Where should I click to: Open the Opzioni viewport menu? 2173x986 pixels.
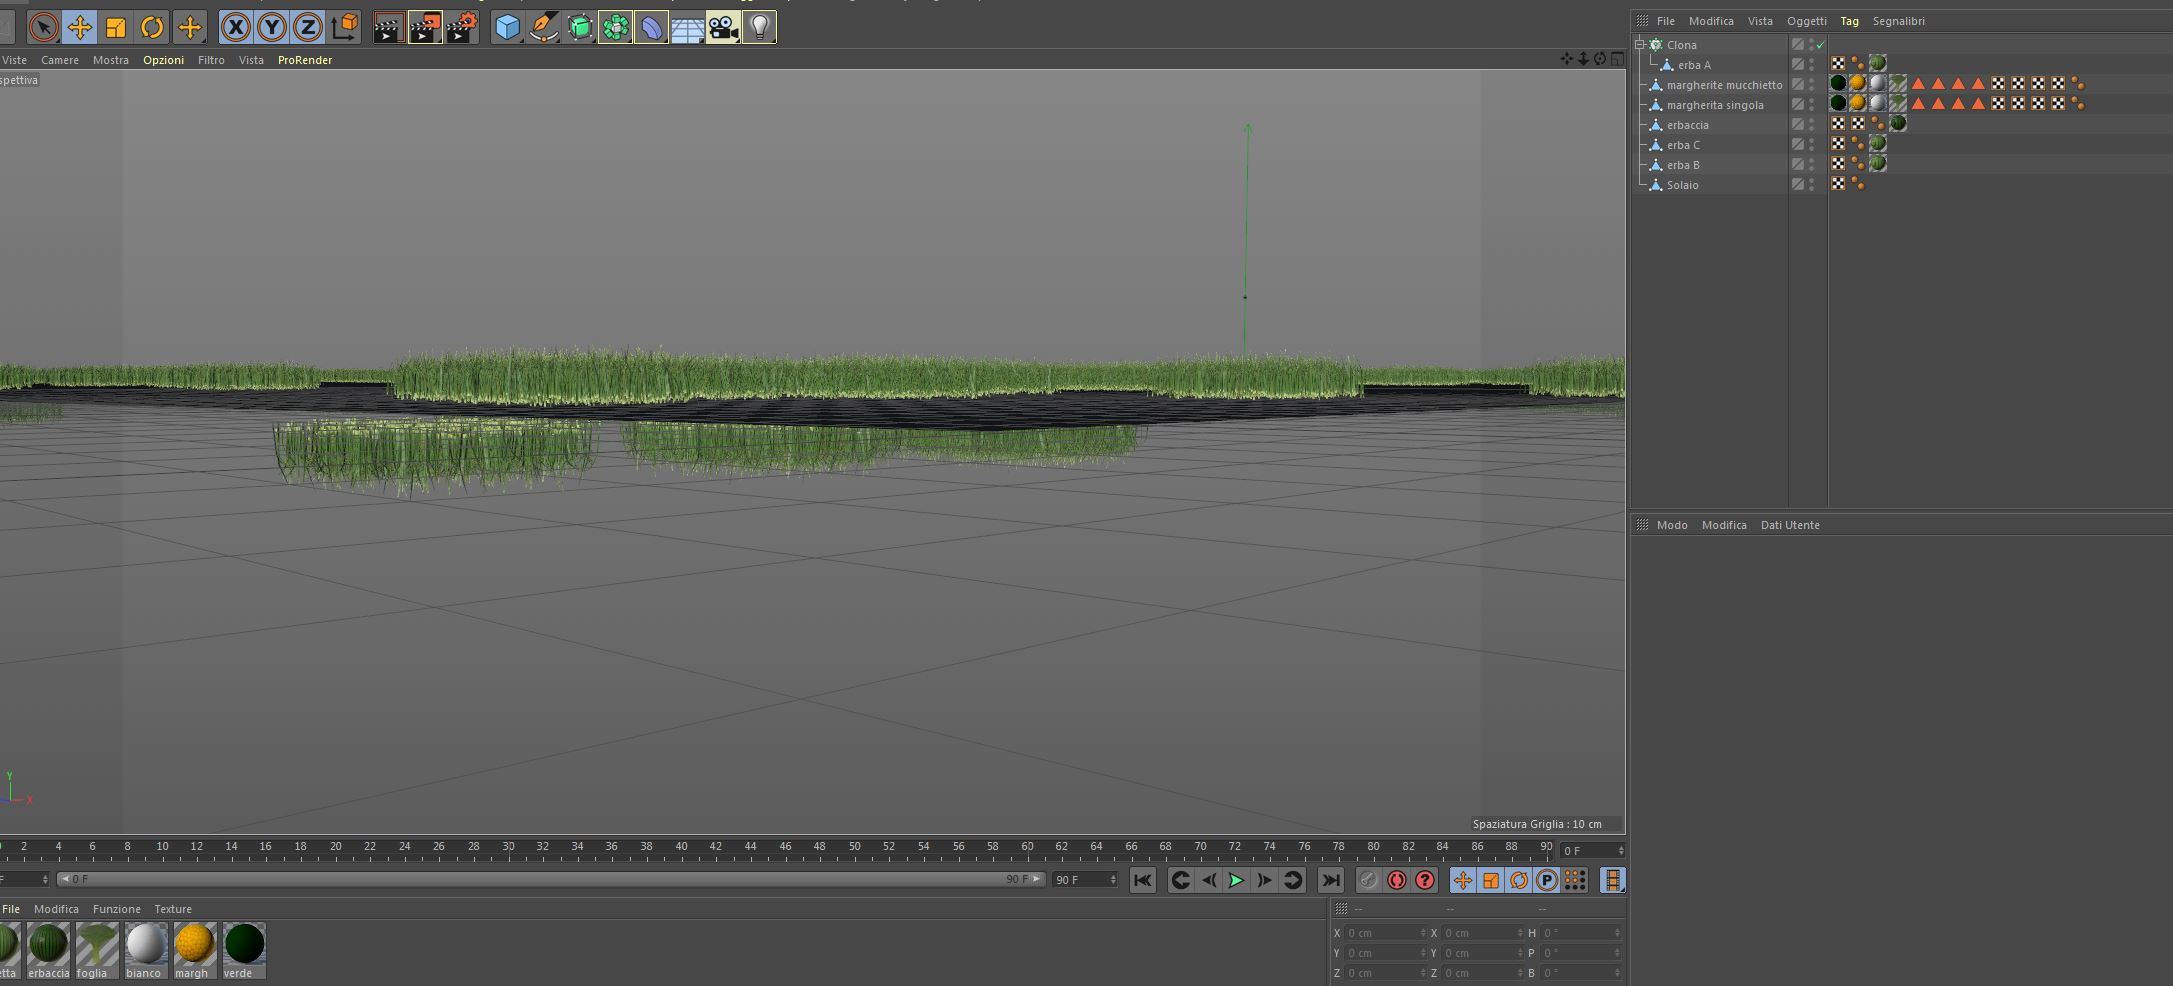tap(163, 60)
